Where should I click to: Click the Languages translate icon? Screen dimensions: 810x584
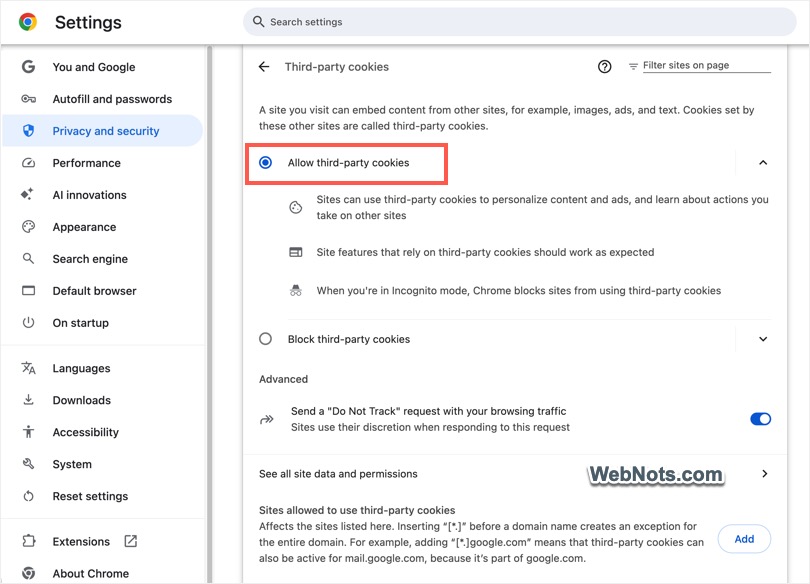pyautogui.click(x=28, y=368)
